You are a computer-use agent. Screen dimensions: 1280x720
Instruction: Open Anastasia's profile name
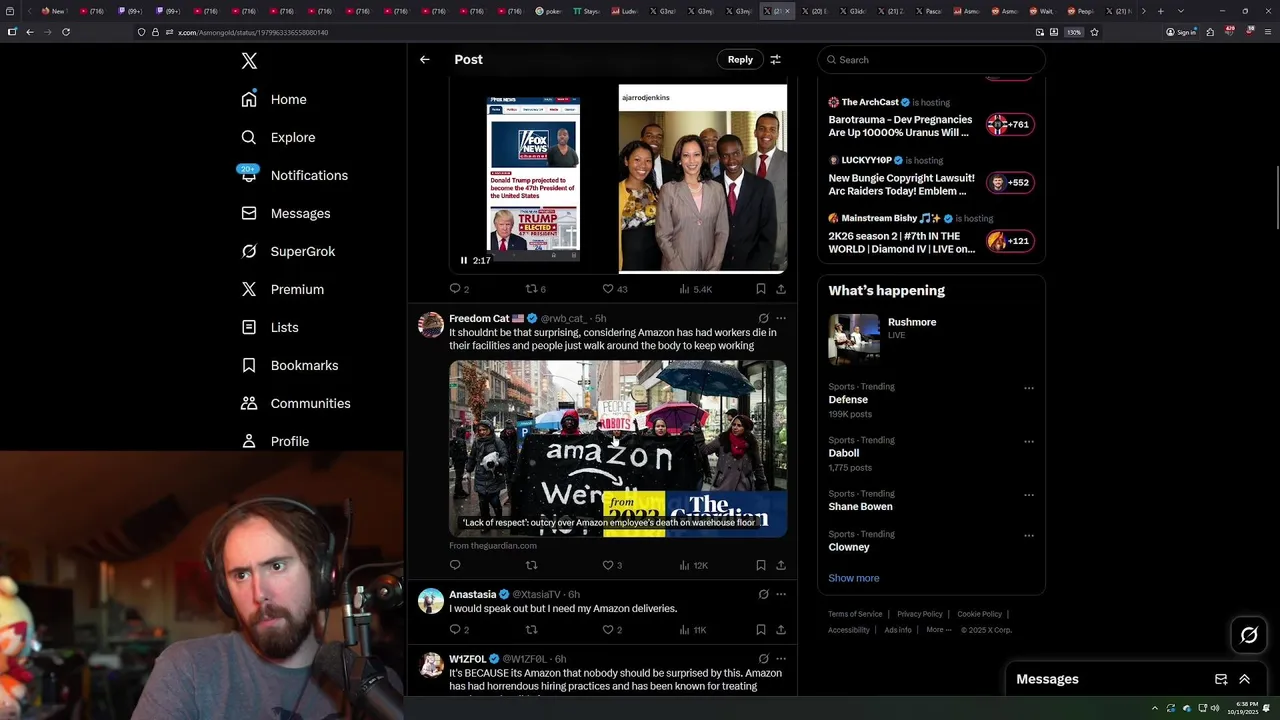(472, 594)
